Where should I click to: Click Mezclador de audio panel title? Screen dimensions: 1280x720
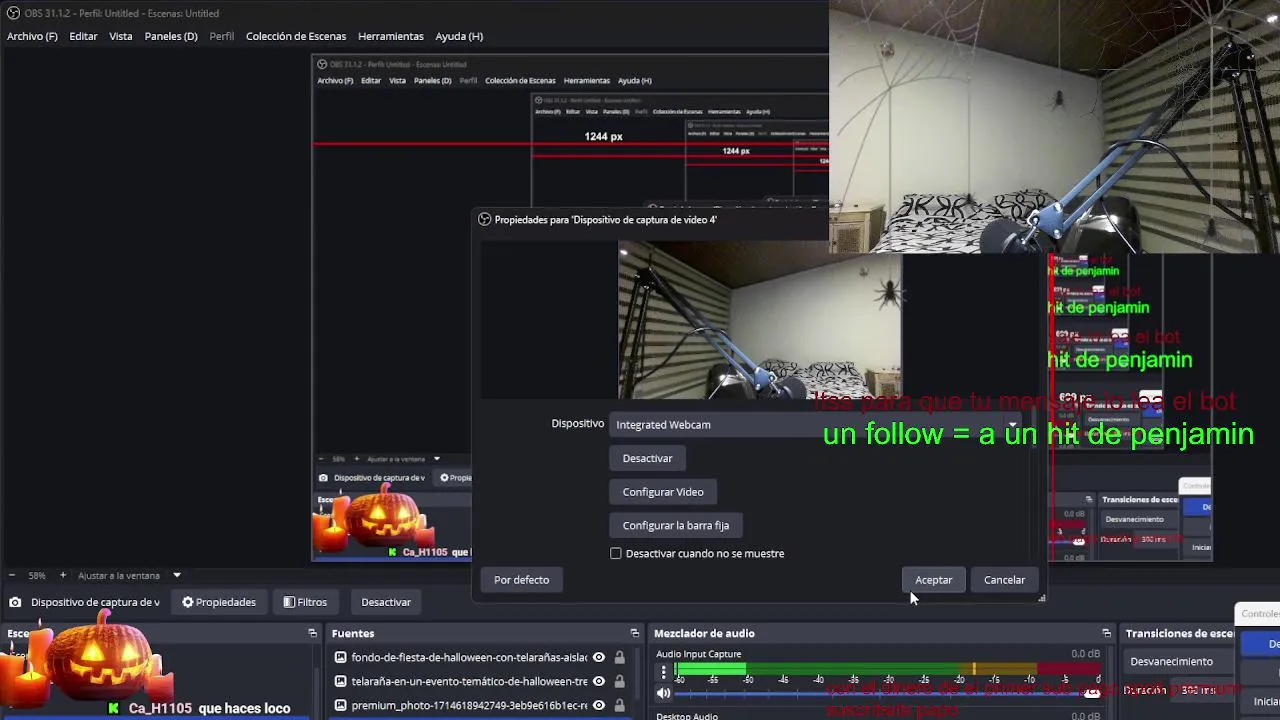704,633
